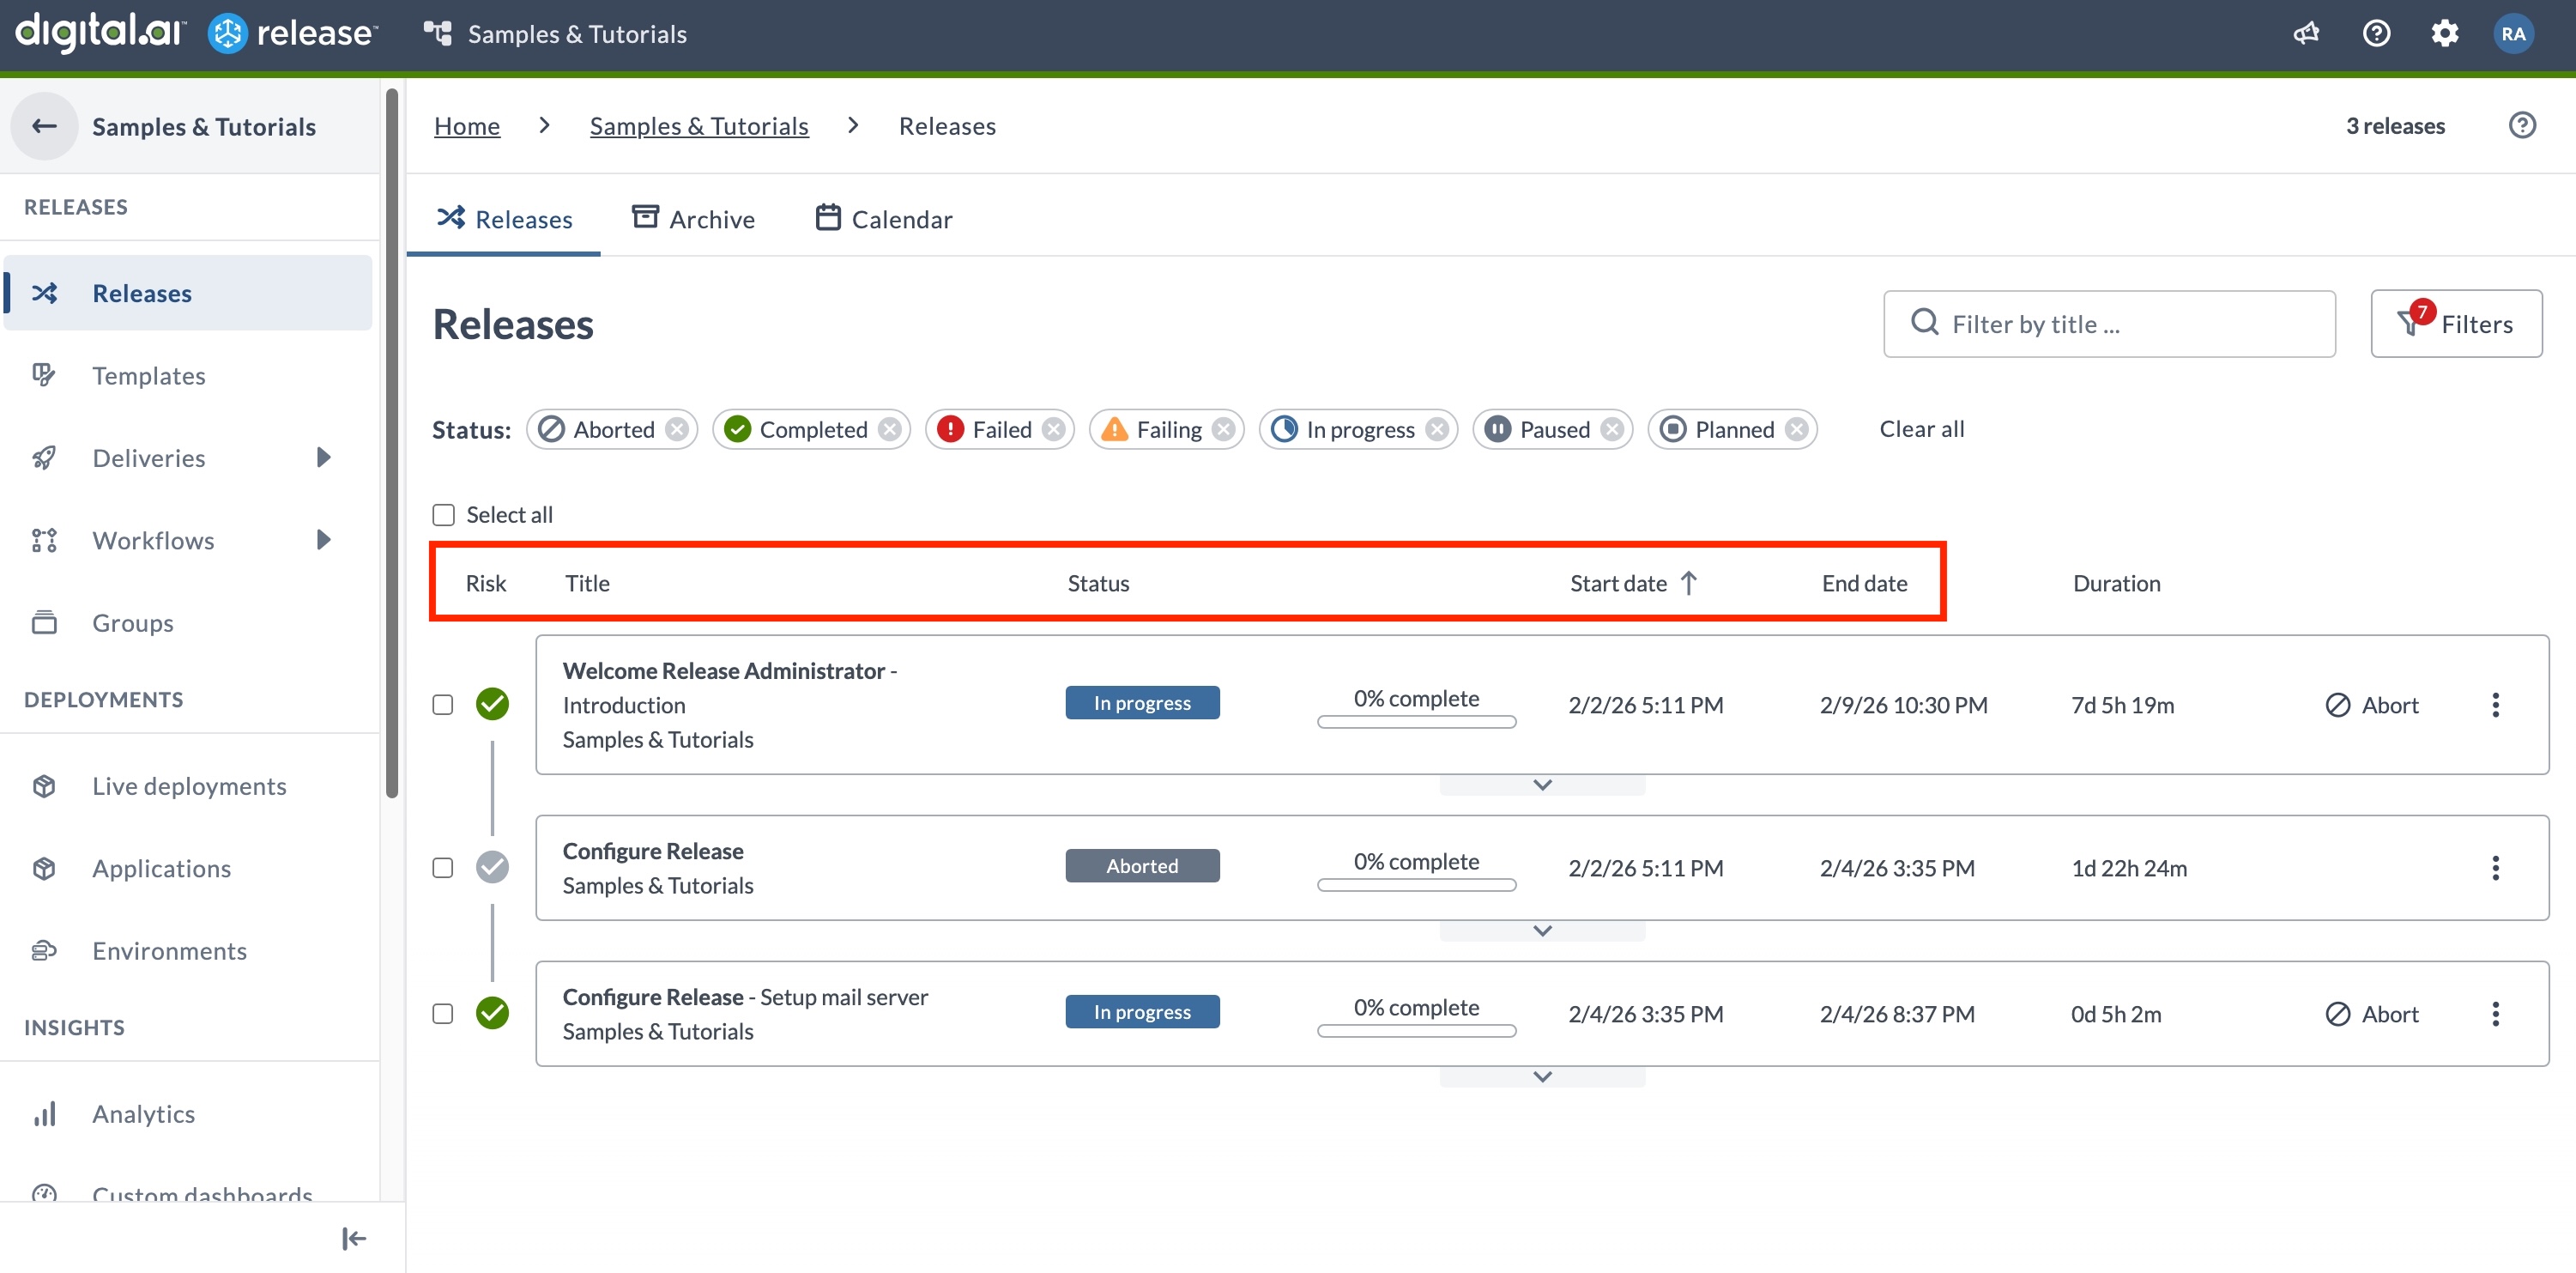Viewport: 2576px width, 1273px height.
Task: Select checkbox for Setup mail server release
Action: (443, 1013)
